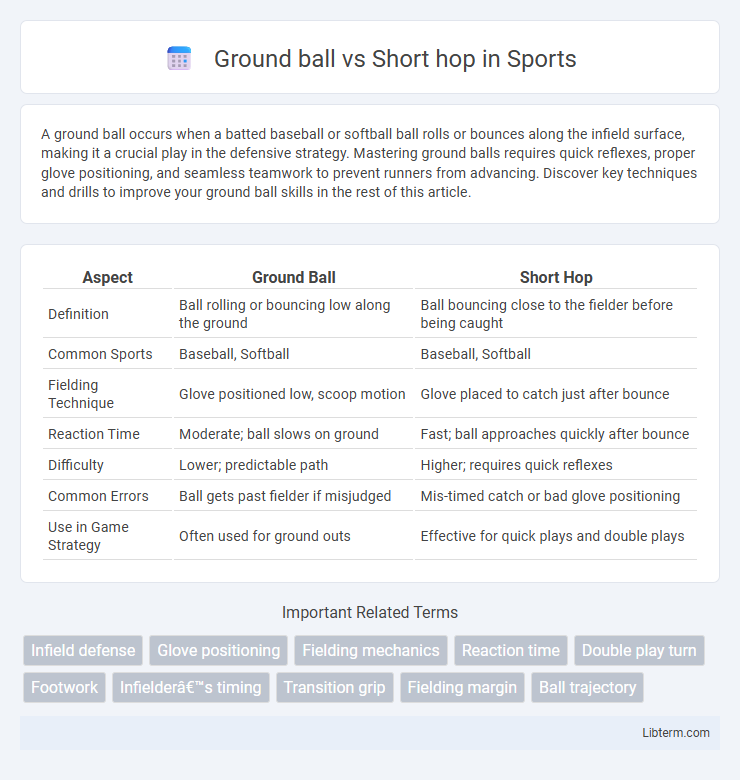Click 'Fast; ball approaches quickly after bounce' cell
Image resolution: width=740 pixels, height=780 pixels.
pyautogui.click(x=556, y=434)
